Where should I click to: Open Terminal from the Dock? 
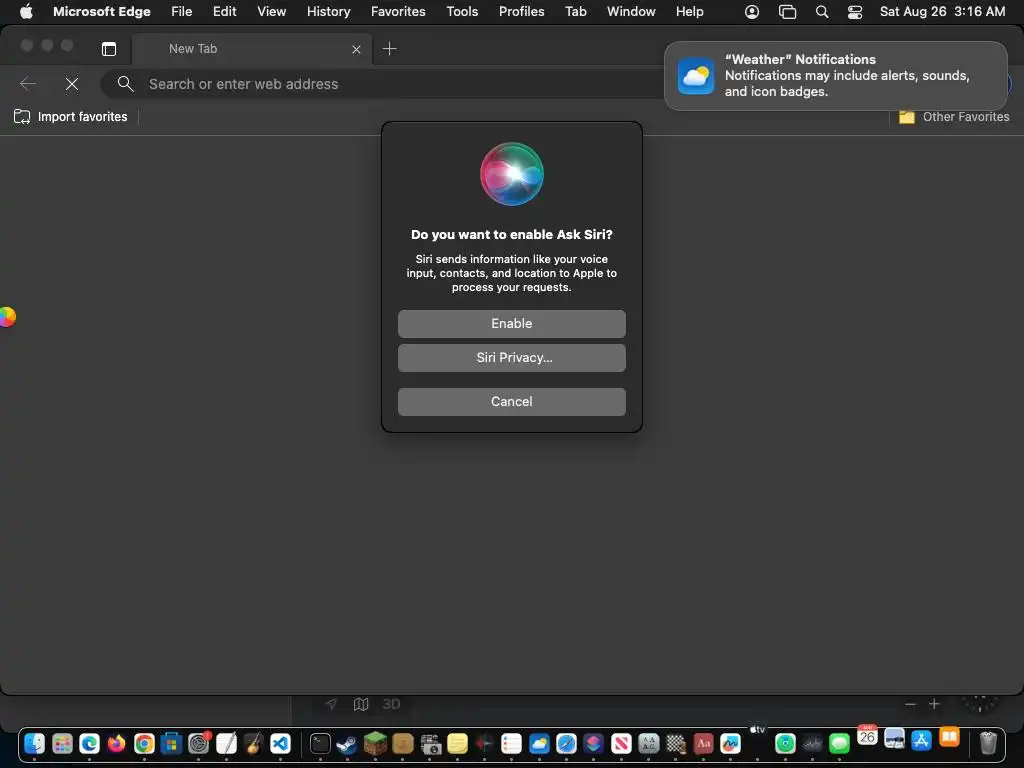pos(320,743)
